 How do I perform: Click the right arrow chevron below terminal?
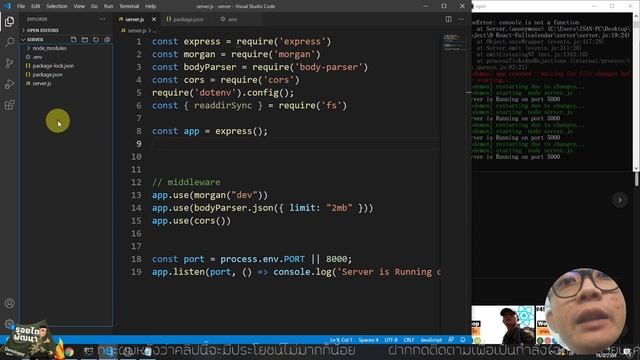coord(620,200)
